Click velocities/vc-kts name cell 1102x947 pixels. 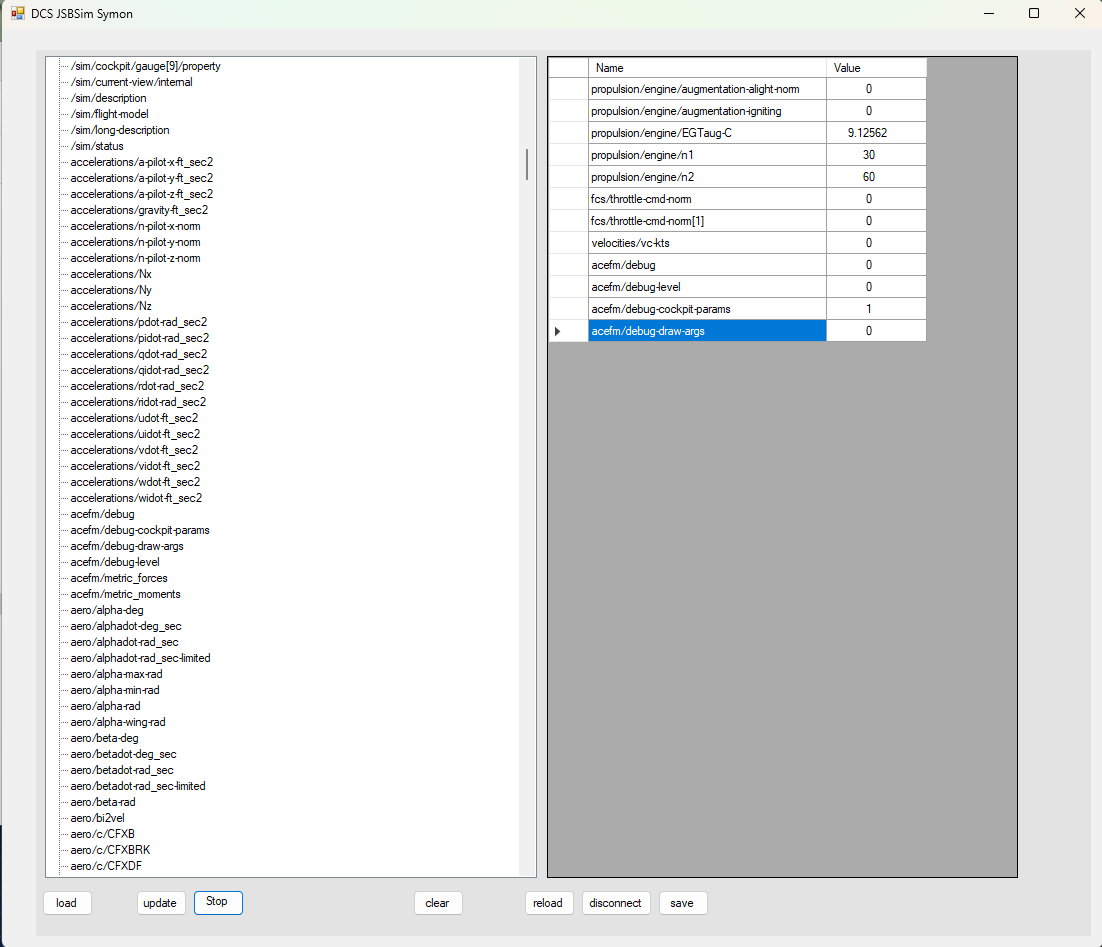point(707,243)
